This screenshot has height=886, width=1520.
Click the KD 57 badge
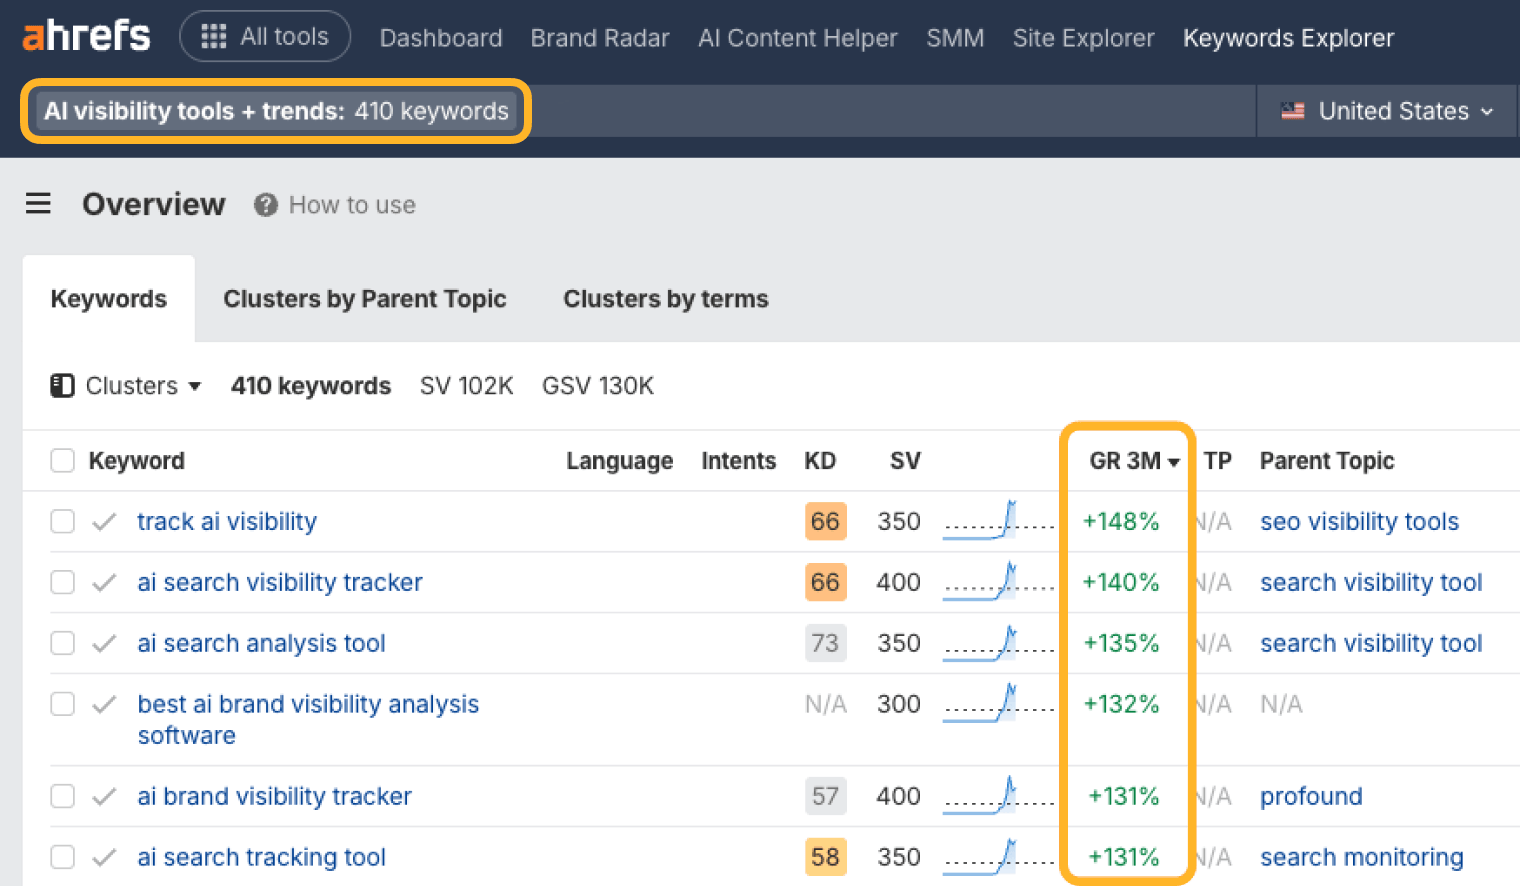(x=826, y=797)
